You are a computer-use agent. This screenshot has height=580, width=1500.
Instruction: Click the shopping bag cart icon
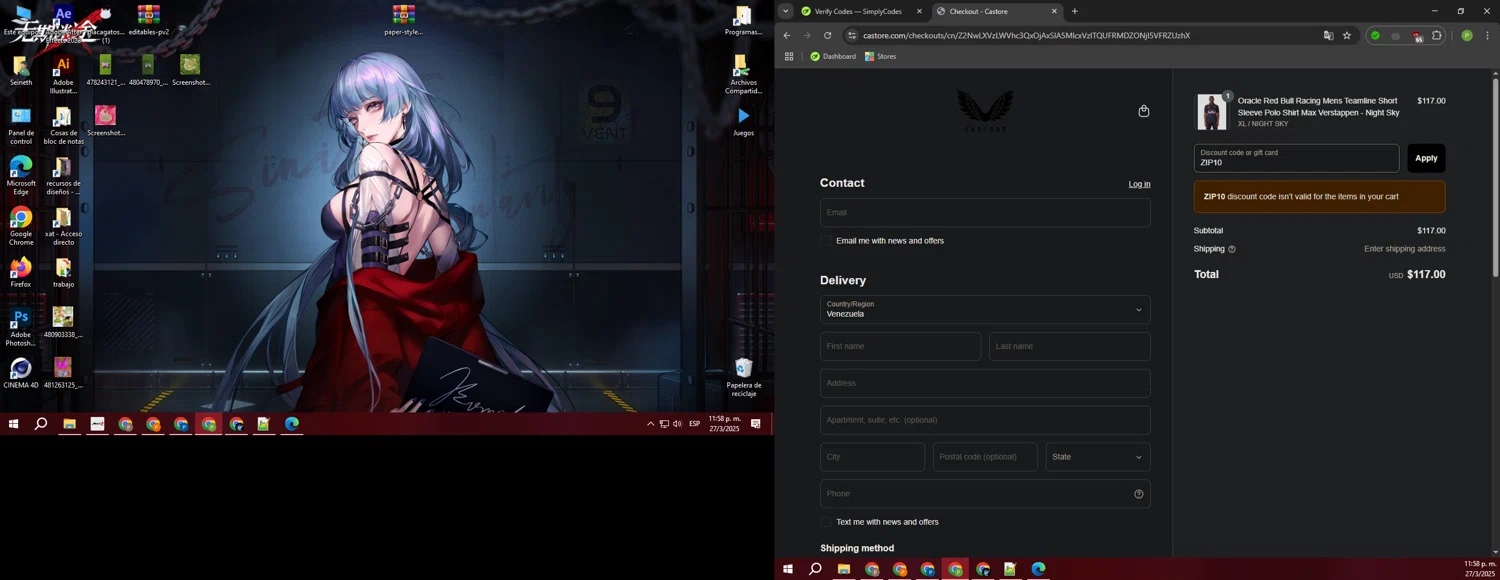1144,111
